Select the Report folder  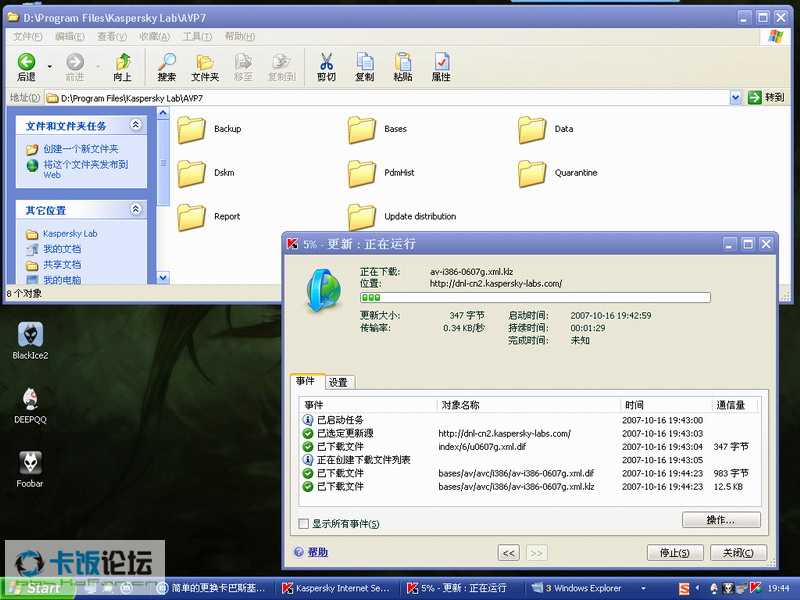tap(209, 217)
